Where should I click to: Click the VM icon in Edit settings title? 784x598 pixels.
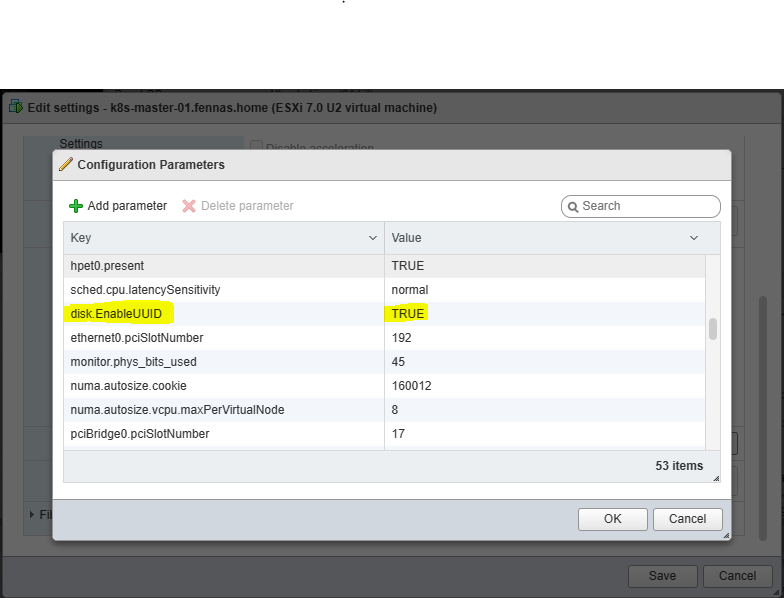(x=16, y=106)
